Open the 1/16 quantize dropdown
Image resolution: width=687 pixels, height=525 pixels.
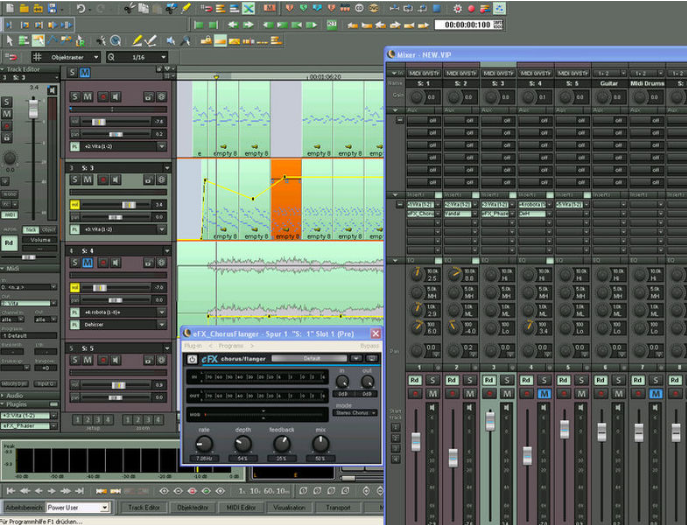point(163,57)
